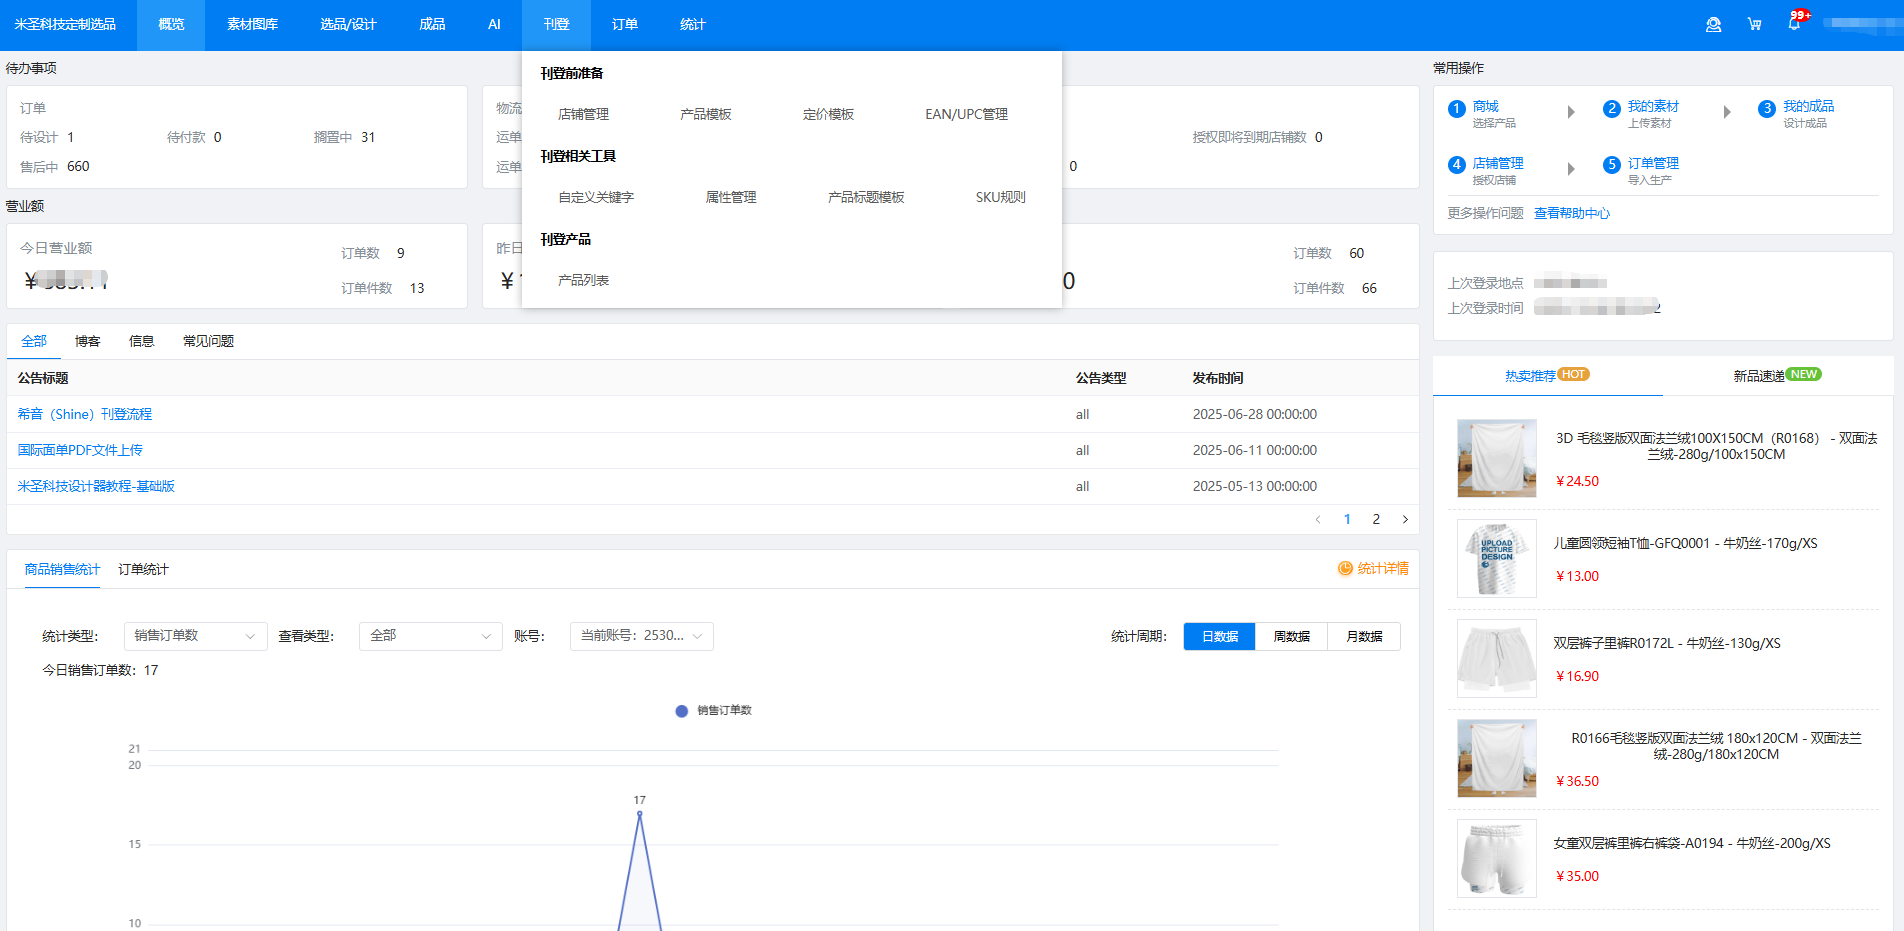This screenshot has height=931, width=1904.
Task: Open the 查看类型 dropdown showing 全部
Action: (430, 636)
